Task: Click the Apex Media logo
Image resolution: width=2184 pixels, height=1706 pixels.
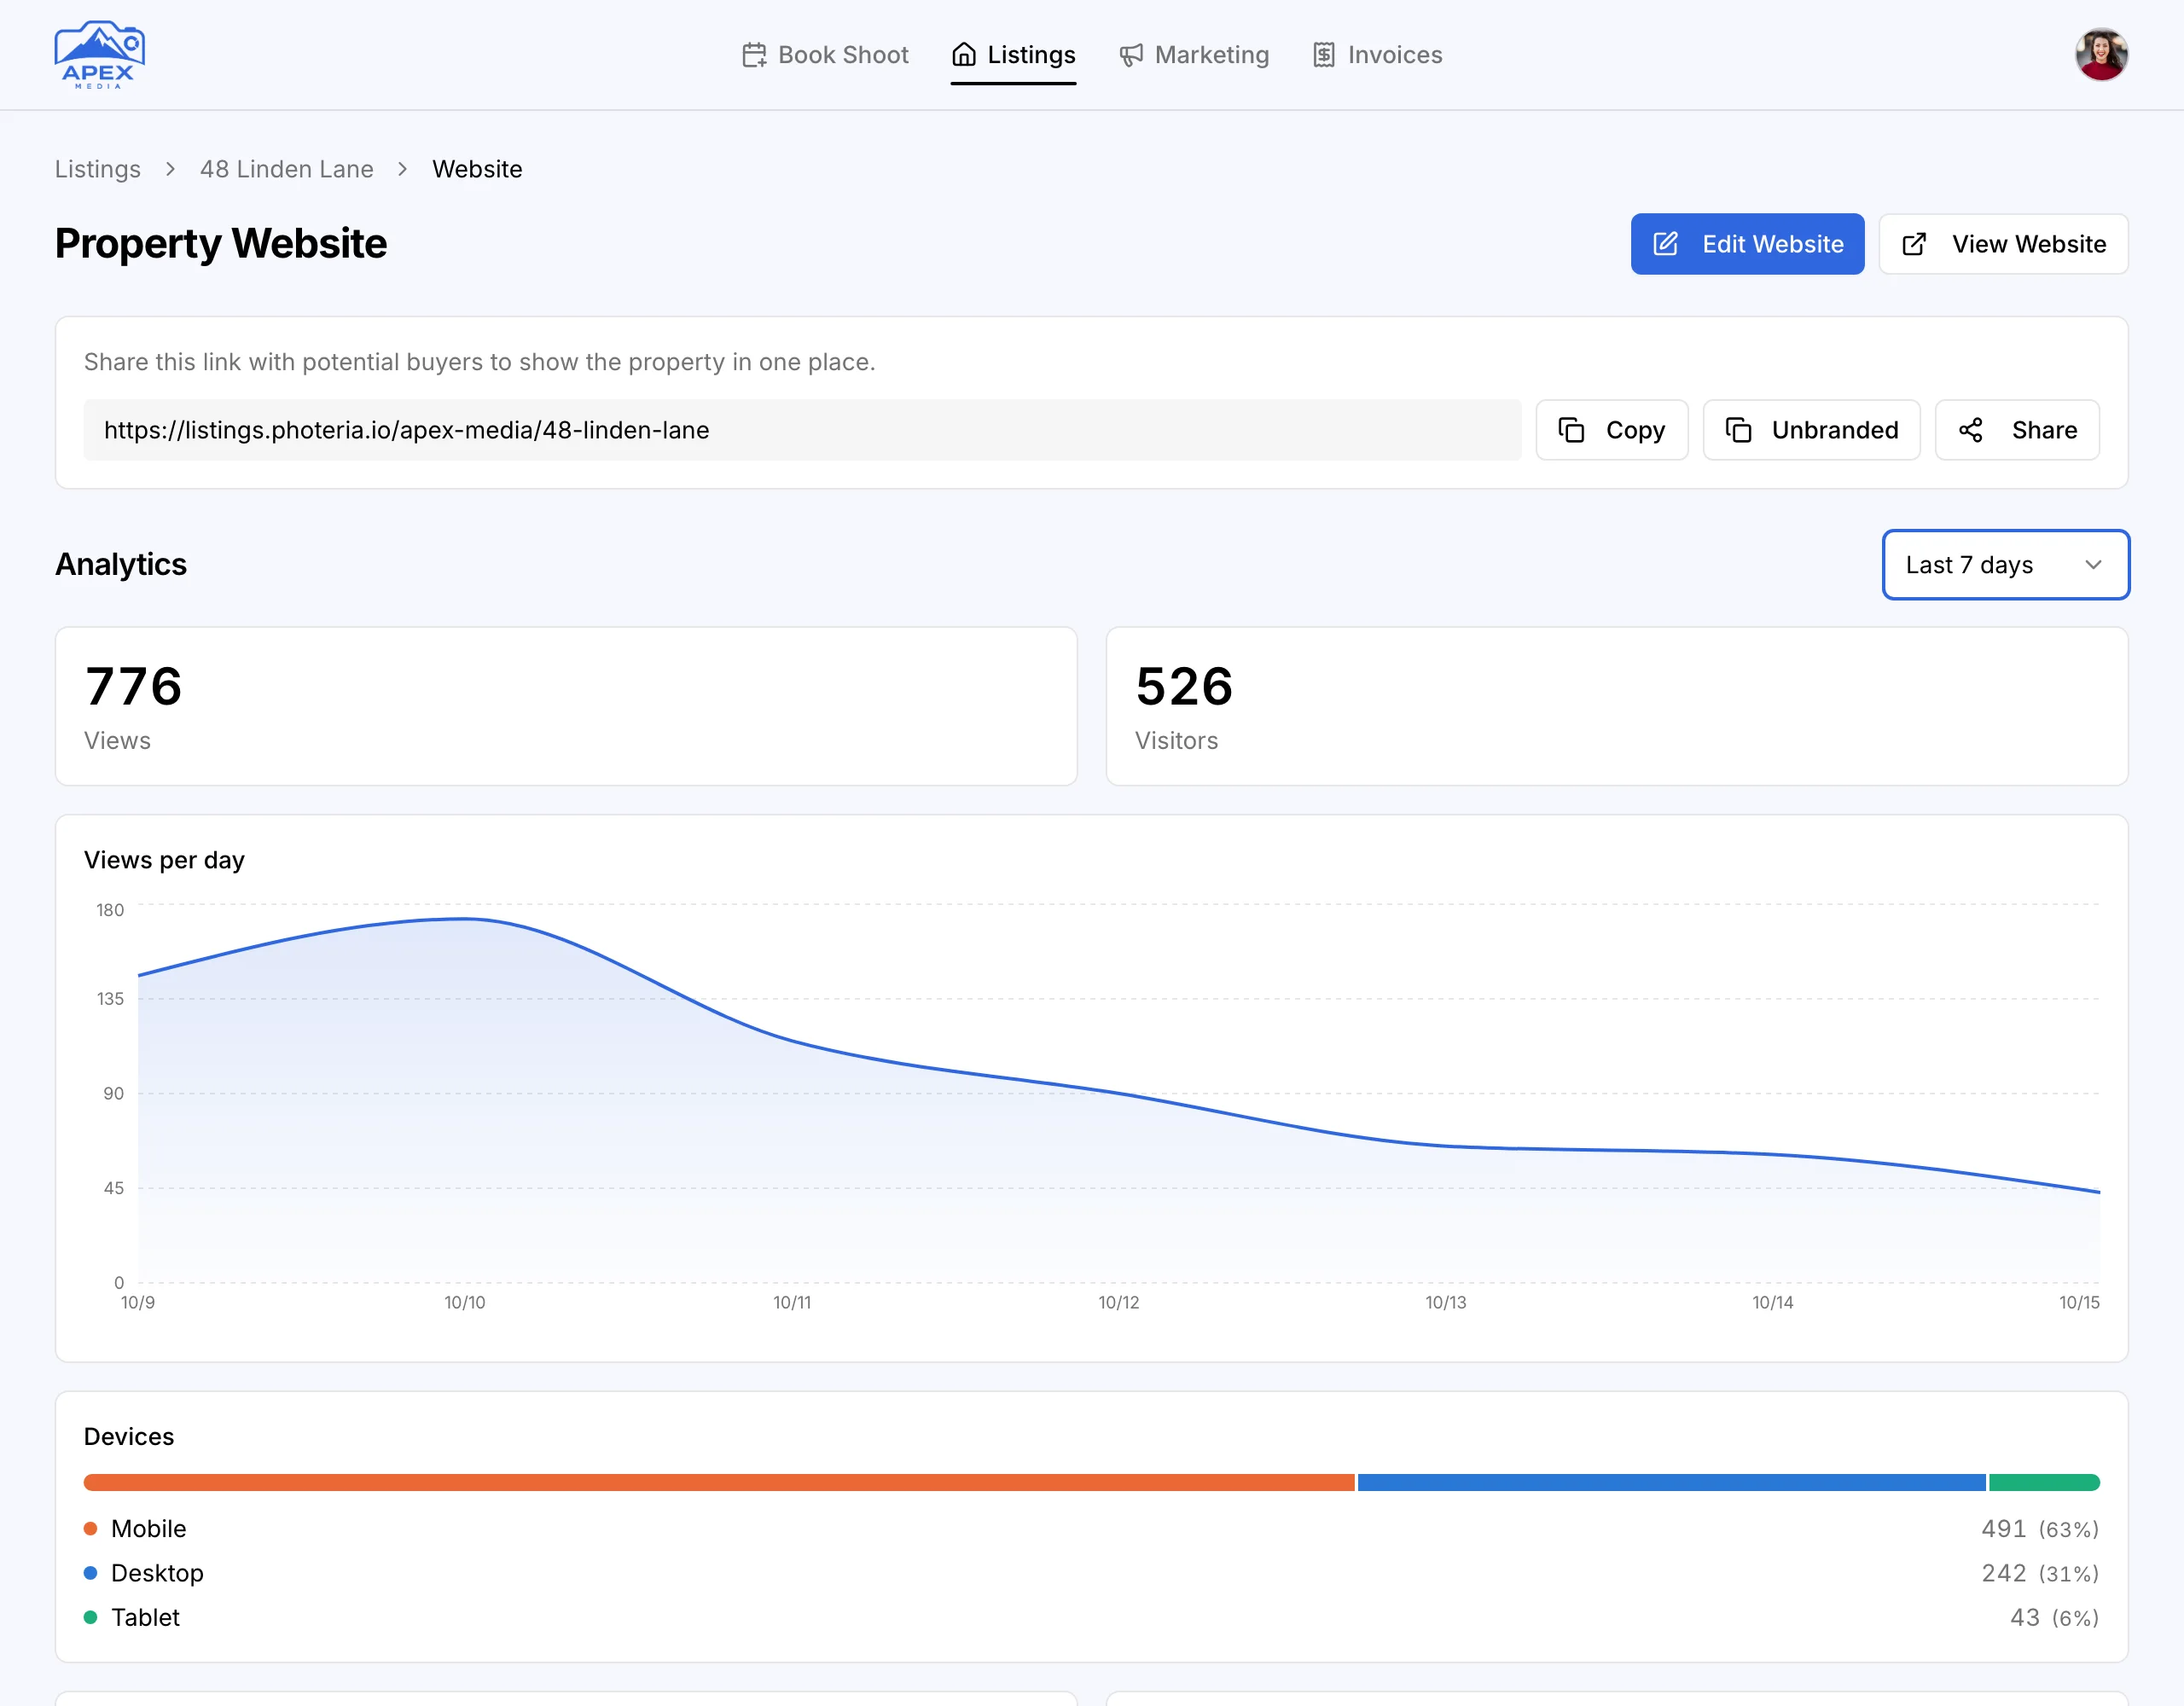Action: click(100, 55)
